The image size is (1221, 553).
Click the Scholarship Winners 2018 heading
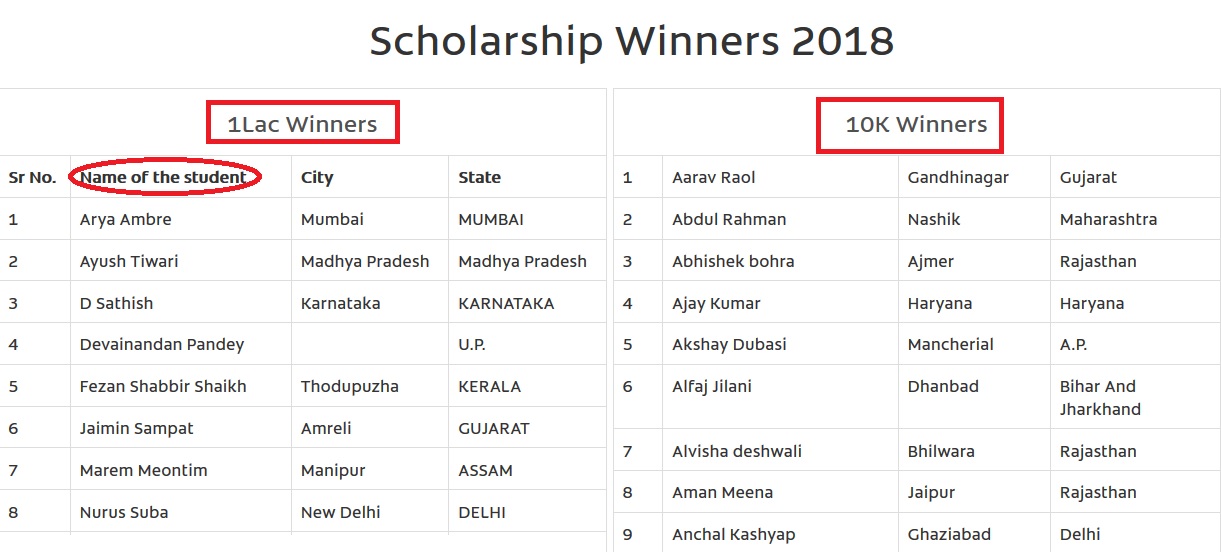[631, 42]
